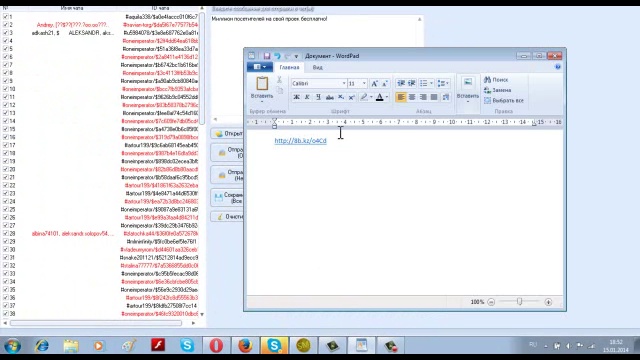Screen dimensions: 640x360
Task: Open the font size 11 dropdown
Action: click(364, 83)
